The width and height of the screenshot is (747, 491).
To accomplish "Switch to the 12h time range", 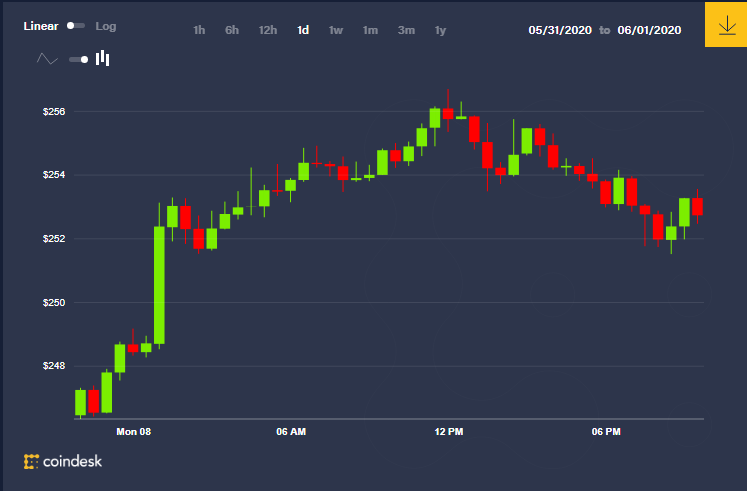I will (x=268, y=30).
